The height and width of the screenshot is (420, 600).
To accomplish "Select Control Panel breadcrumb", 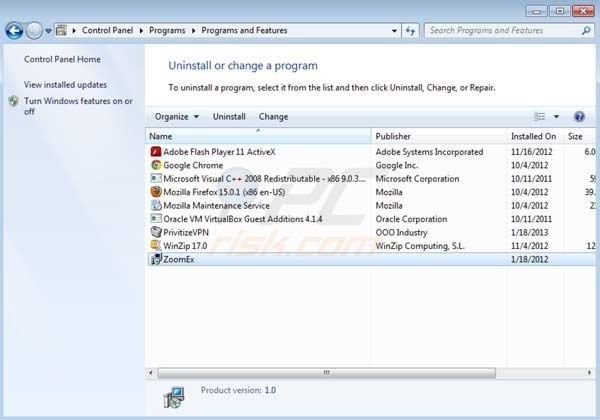I will tap(108, 30).
